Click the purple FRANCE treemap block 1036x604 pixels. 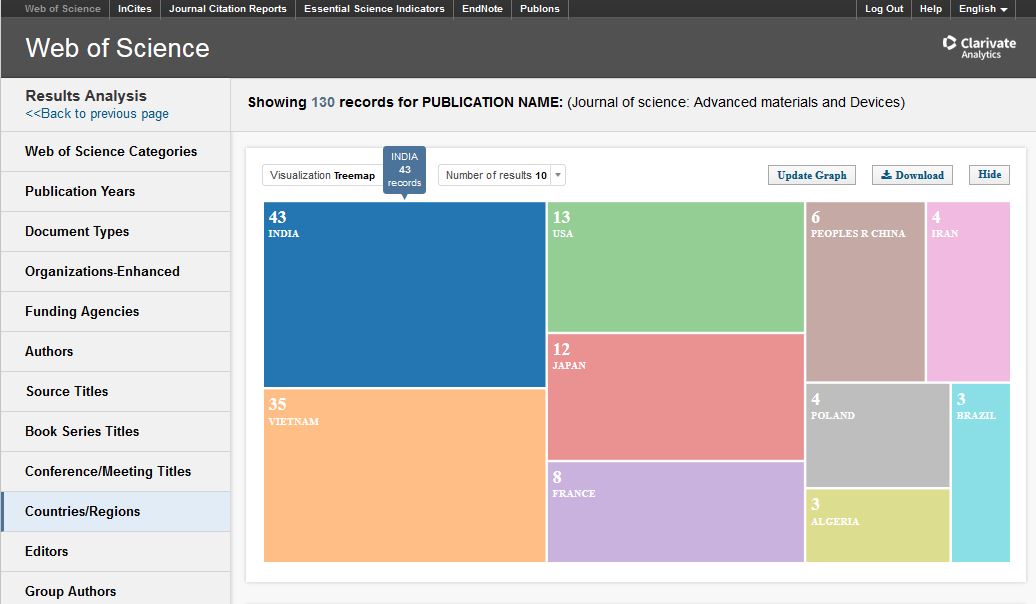tap(675, 512)
